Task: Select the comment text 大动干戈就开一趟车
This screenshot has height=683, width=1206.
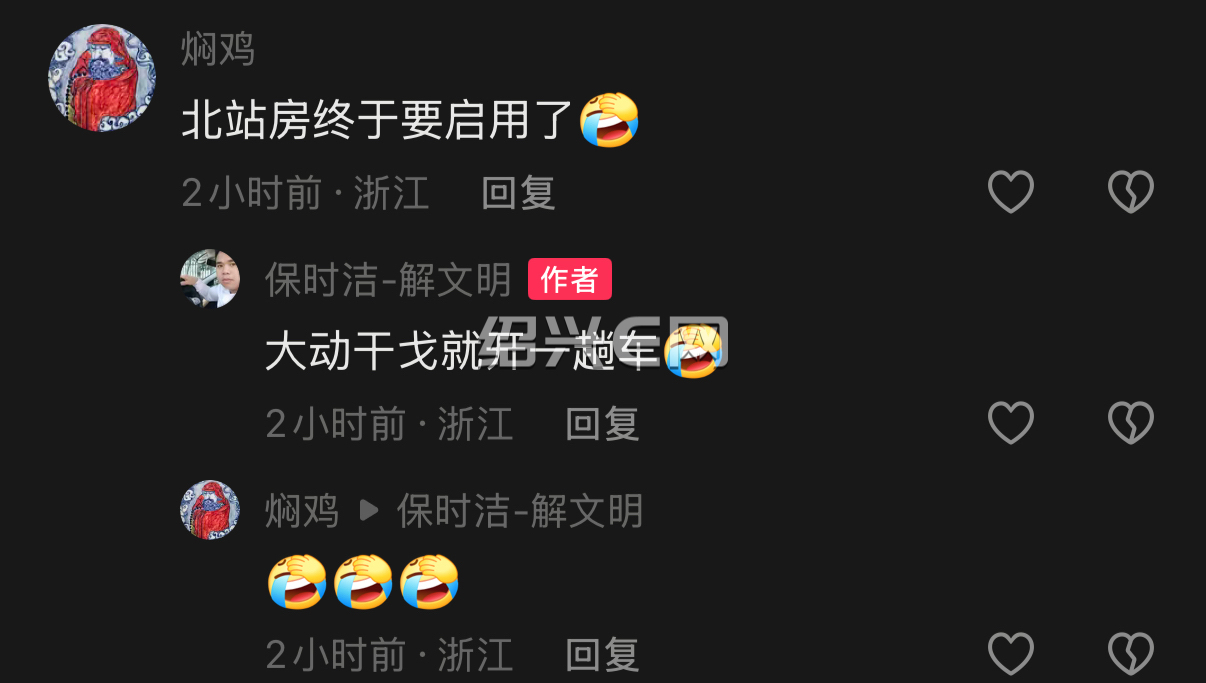Action: pos(463,352)
